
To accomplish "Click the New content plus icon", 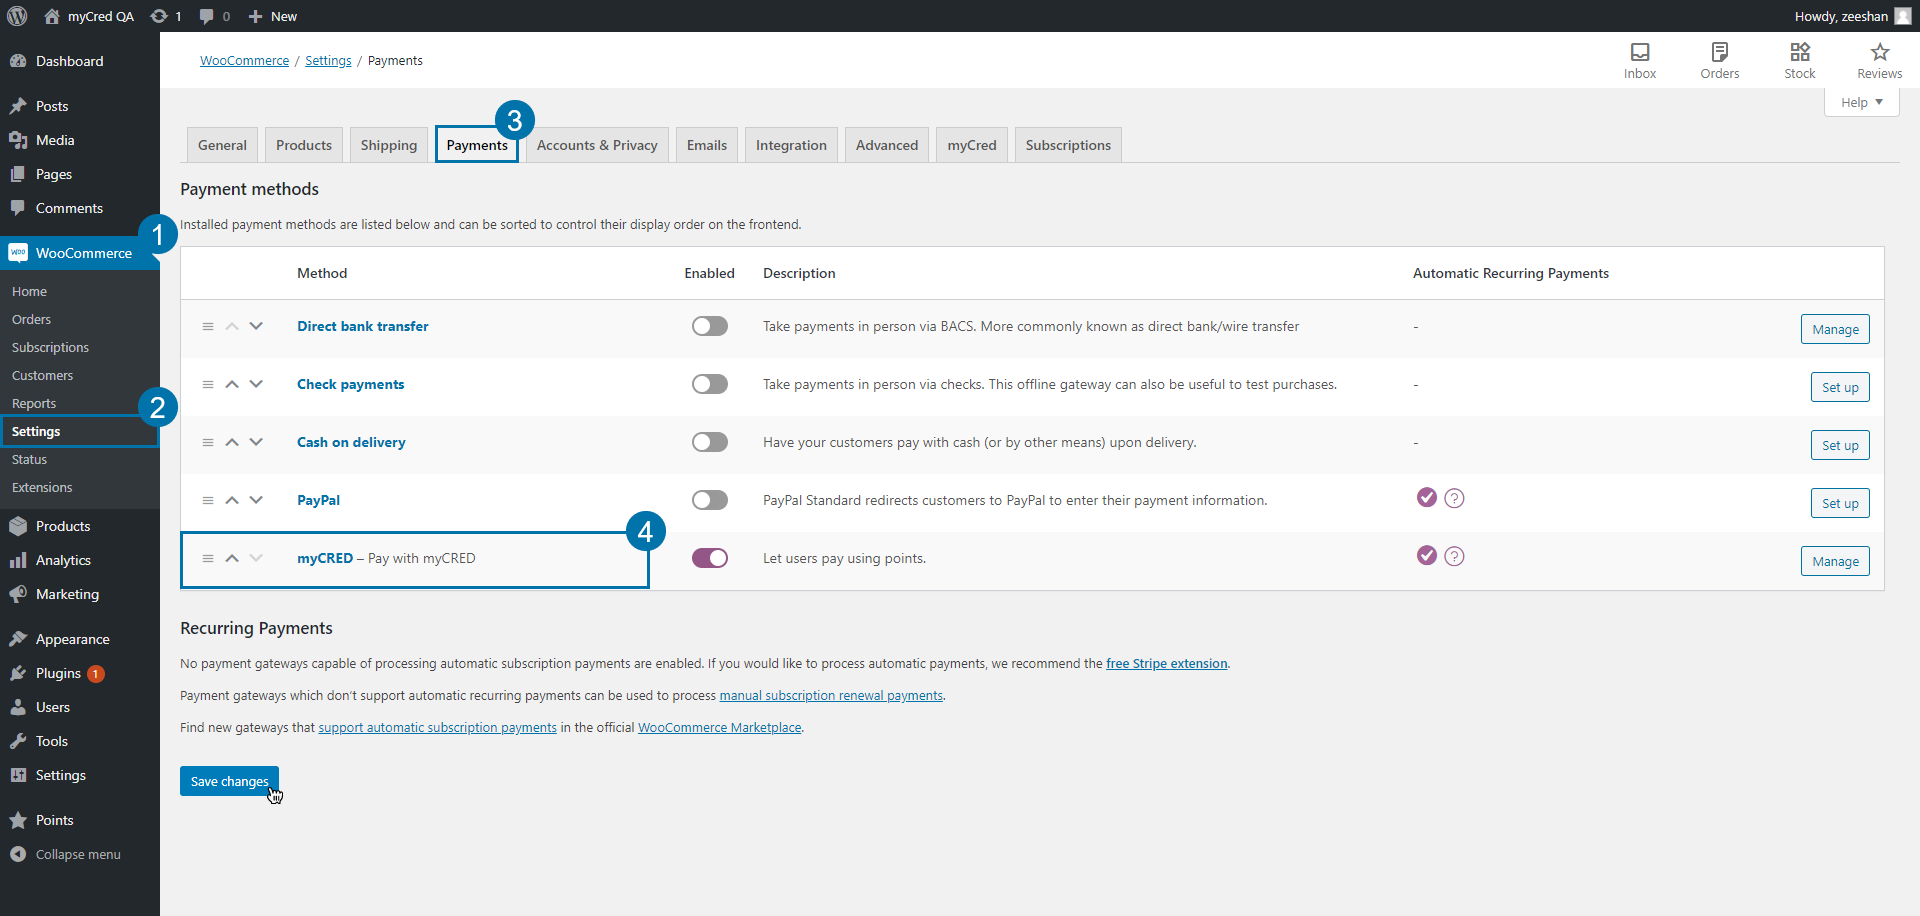I will pyautogui.click(x=255, y=16).
